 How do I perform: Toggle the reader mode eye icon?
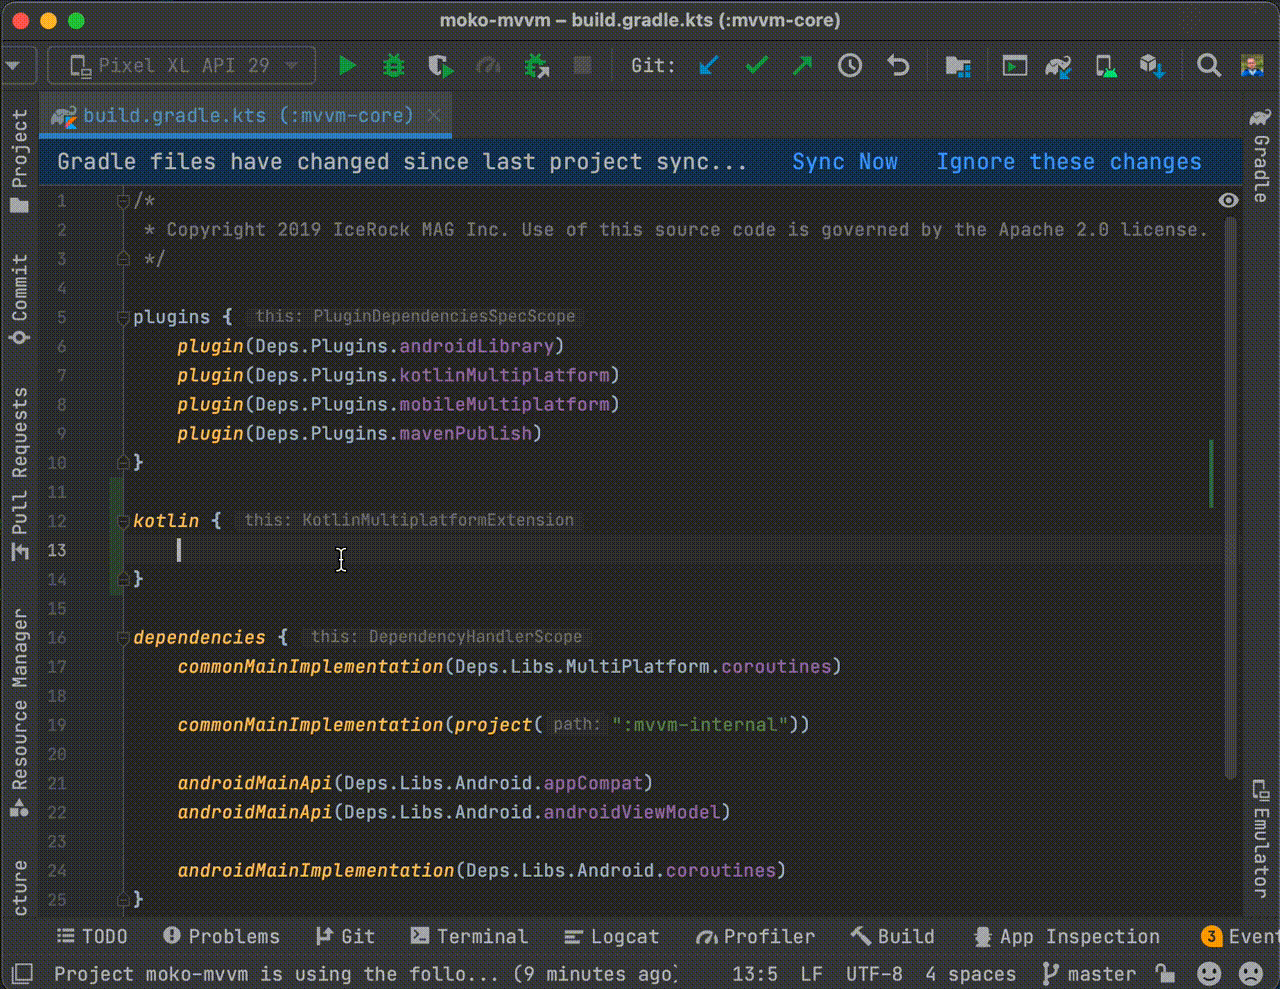tap(1228, 200)
